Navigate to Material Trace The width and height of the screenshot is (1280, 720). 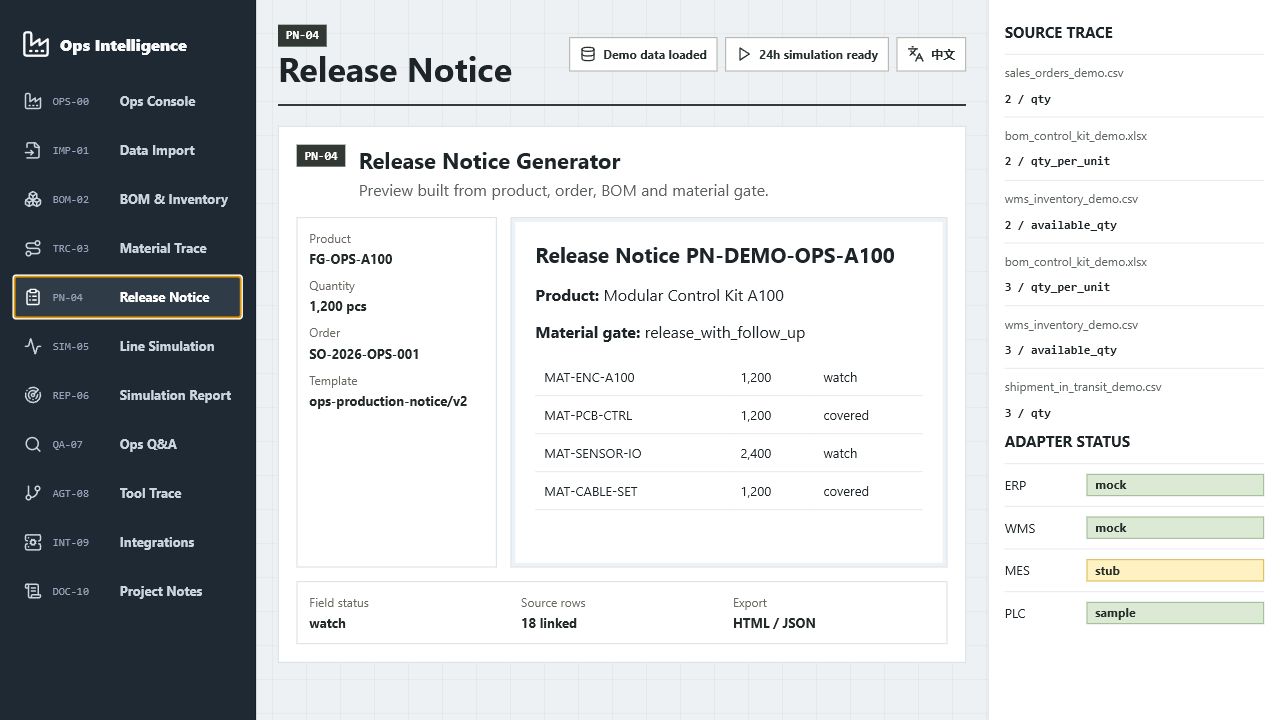128,248
